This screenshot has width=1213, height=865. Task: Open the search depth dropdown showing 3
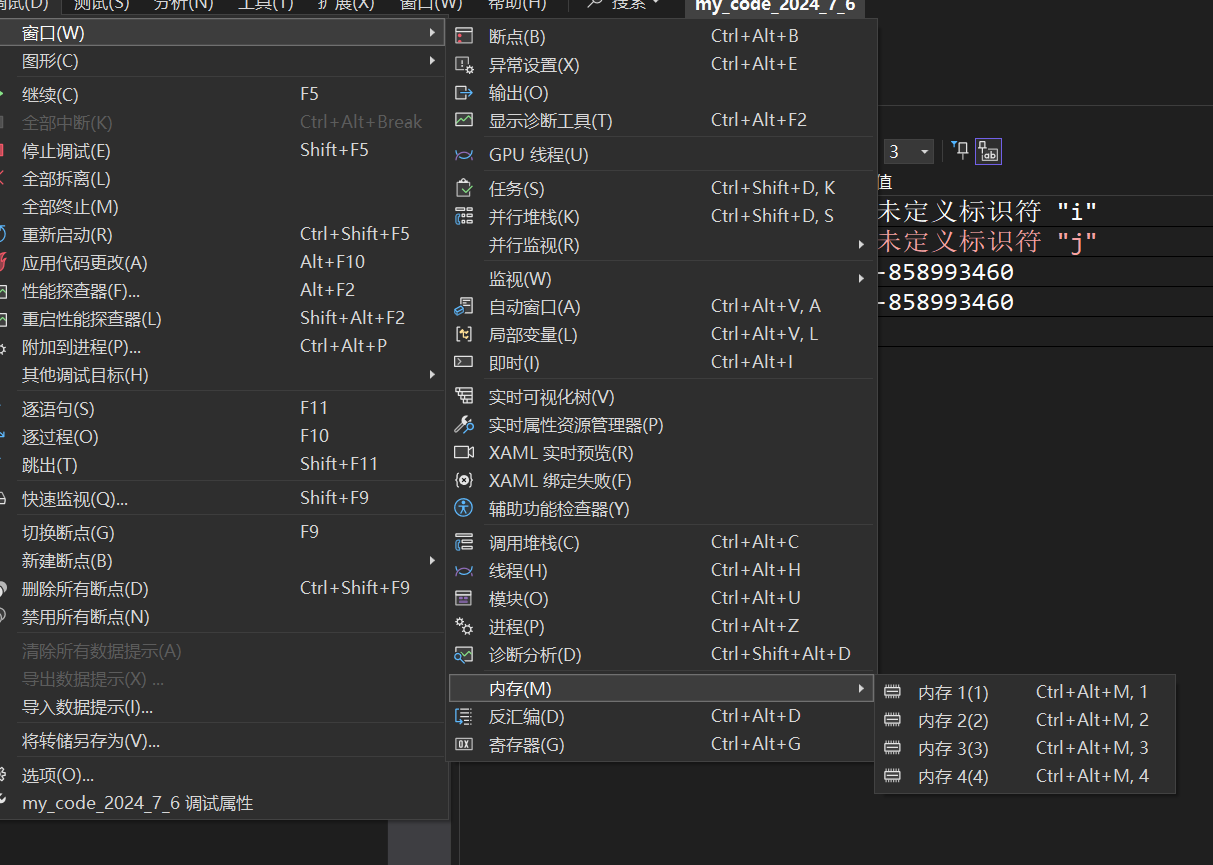[x=909, y=152]
